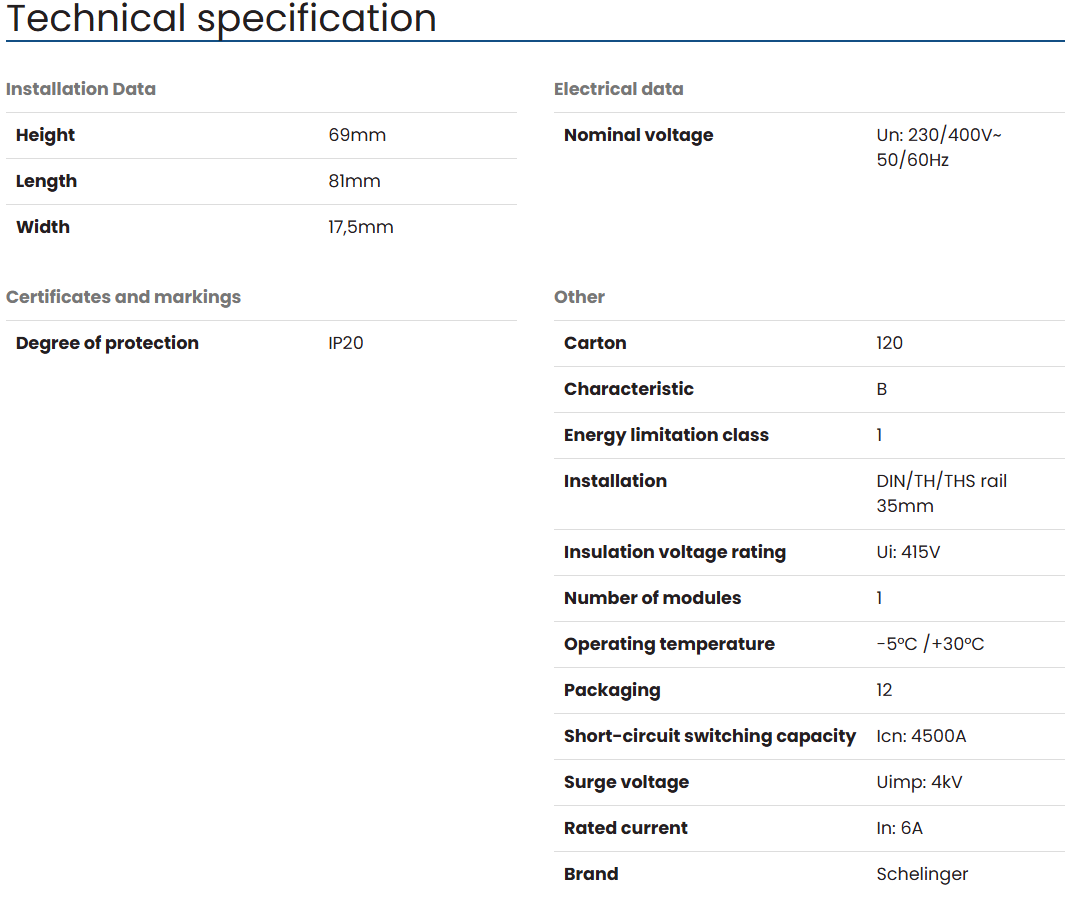The image size is (1072, 901).
Task: Select the Icn: 4500A value
Action: point(921,736)
